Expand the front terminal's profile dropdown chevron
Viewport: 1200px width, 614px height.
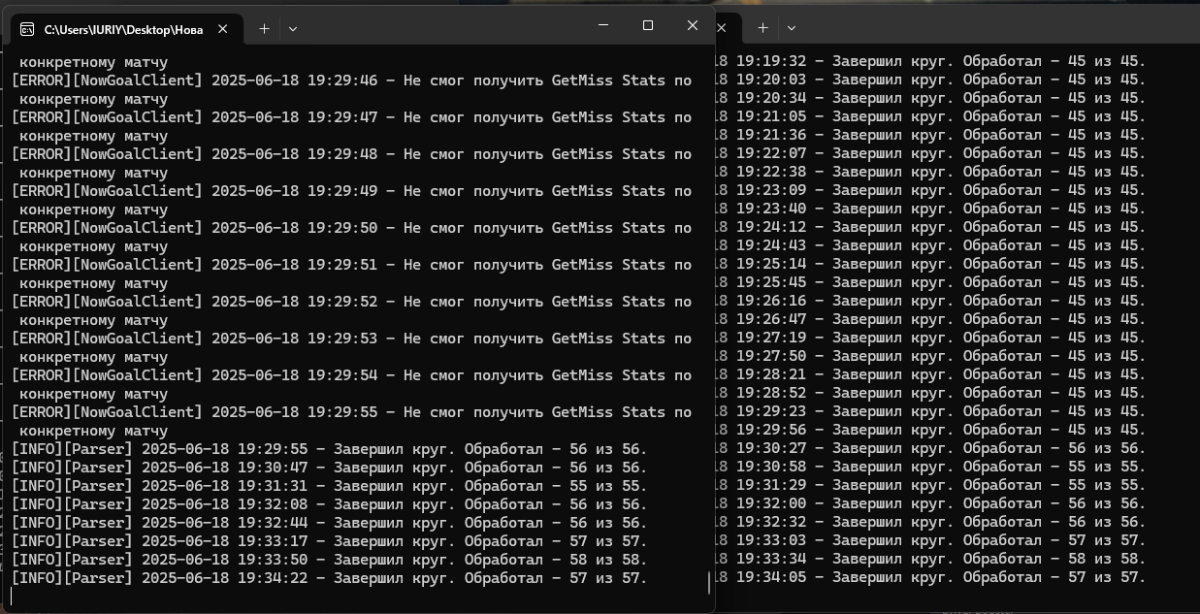[x=293, y=29]
